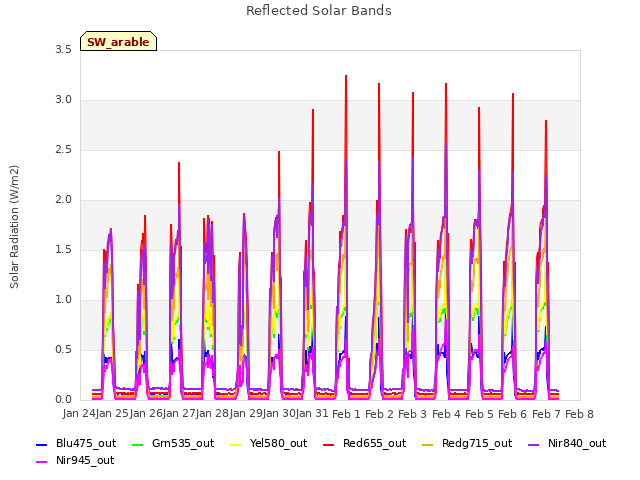The image size is (640, 480).
Task: Click the green Grn535_out legend swatch
Action: pos(138,444)
